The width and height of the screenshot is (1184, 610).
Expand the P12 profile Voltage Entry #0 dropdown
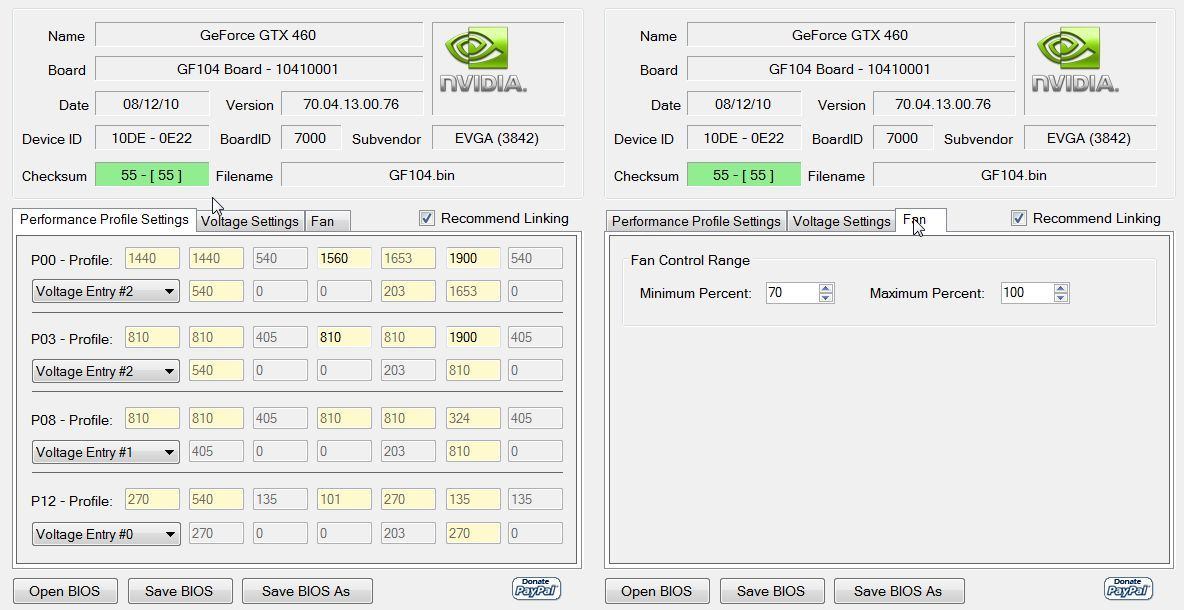tap(106, 534)
